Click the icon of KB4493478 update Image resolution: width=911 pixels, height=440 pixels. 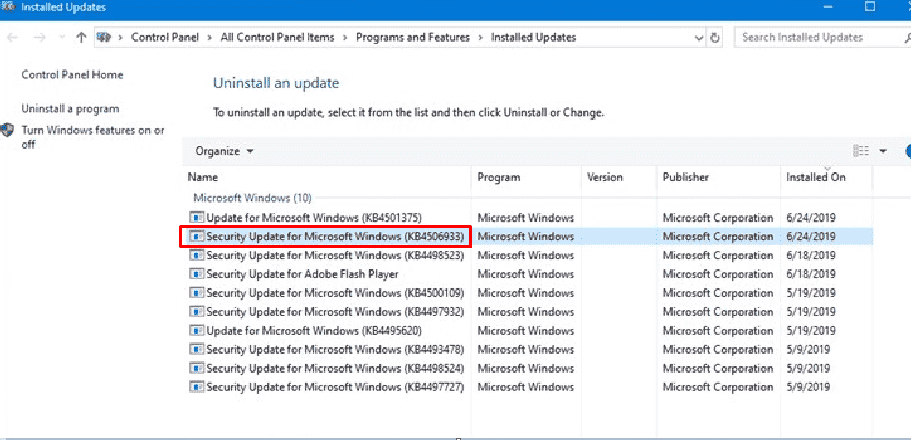(x=198, y=349)
